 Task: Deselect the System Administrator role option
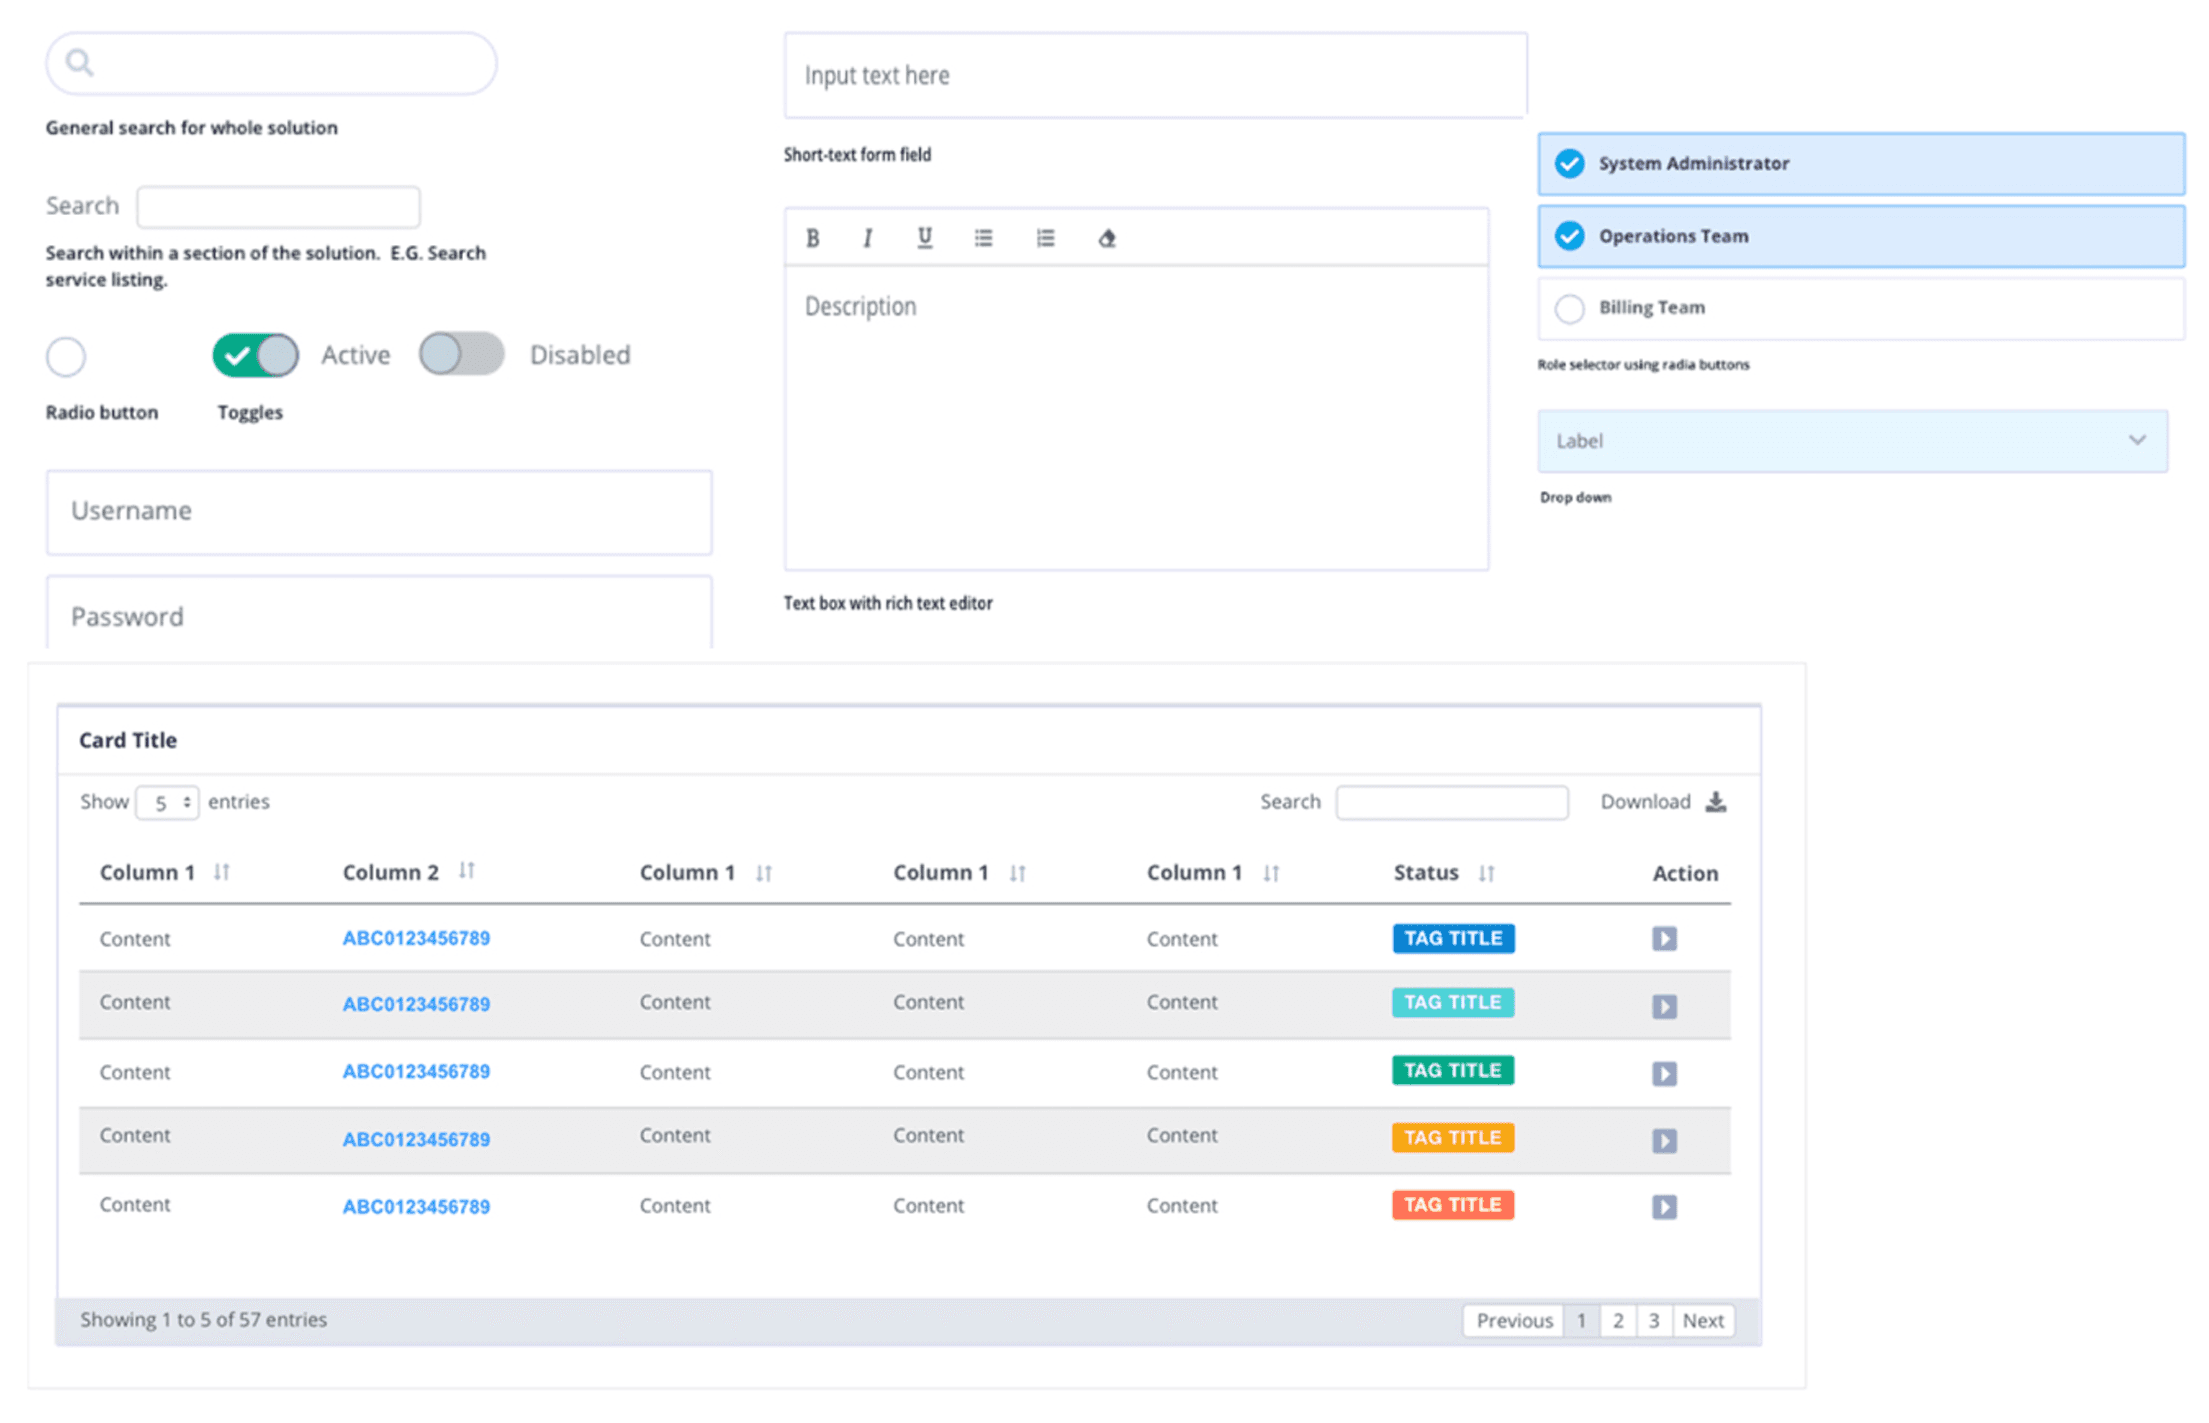point(1569,163)
